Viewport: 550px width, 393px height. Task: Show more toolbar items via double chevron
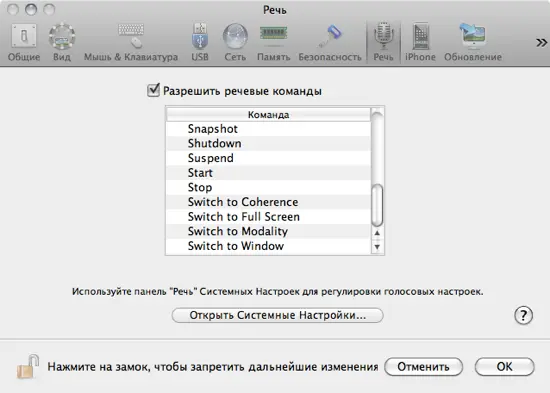[x=541, y=43]
